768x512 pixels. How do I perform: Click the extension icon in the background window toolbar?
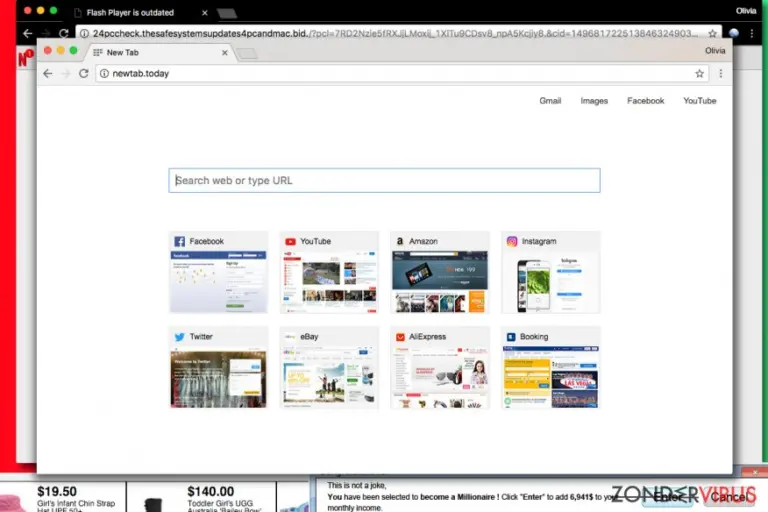pyautogui.click(x=734, y=33)
